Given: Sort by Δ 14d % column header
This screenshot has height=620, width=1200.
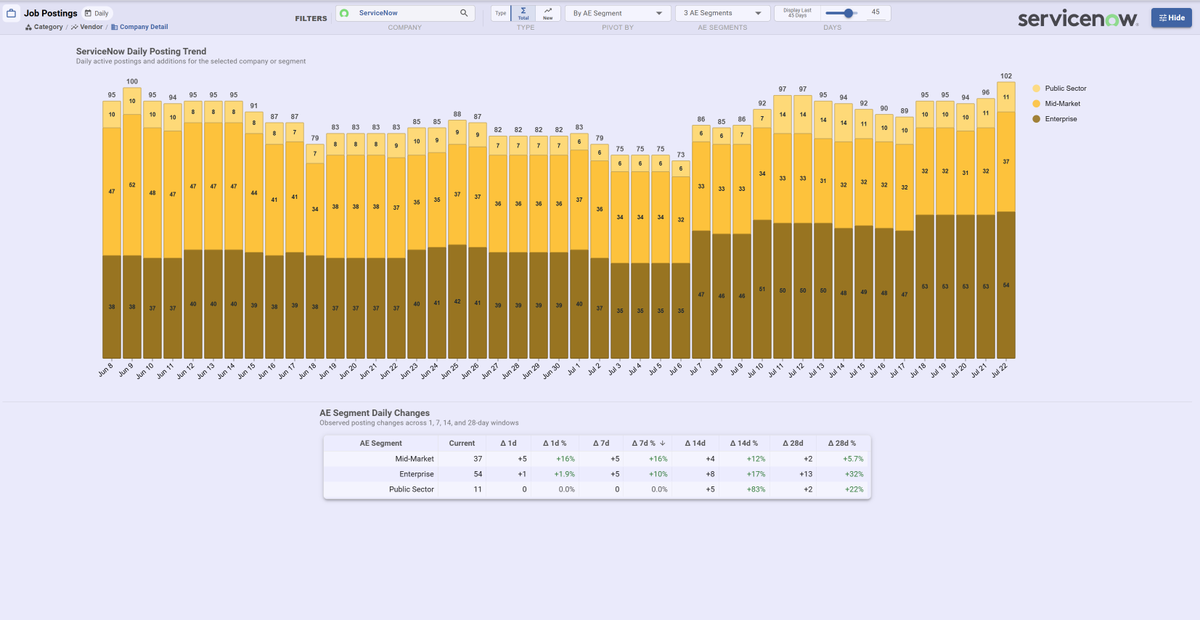Looking at the screenshot, I should pyautogui.click(x=743, y=443).
